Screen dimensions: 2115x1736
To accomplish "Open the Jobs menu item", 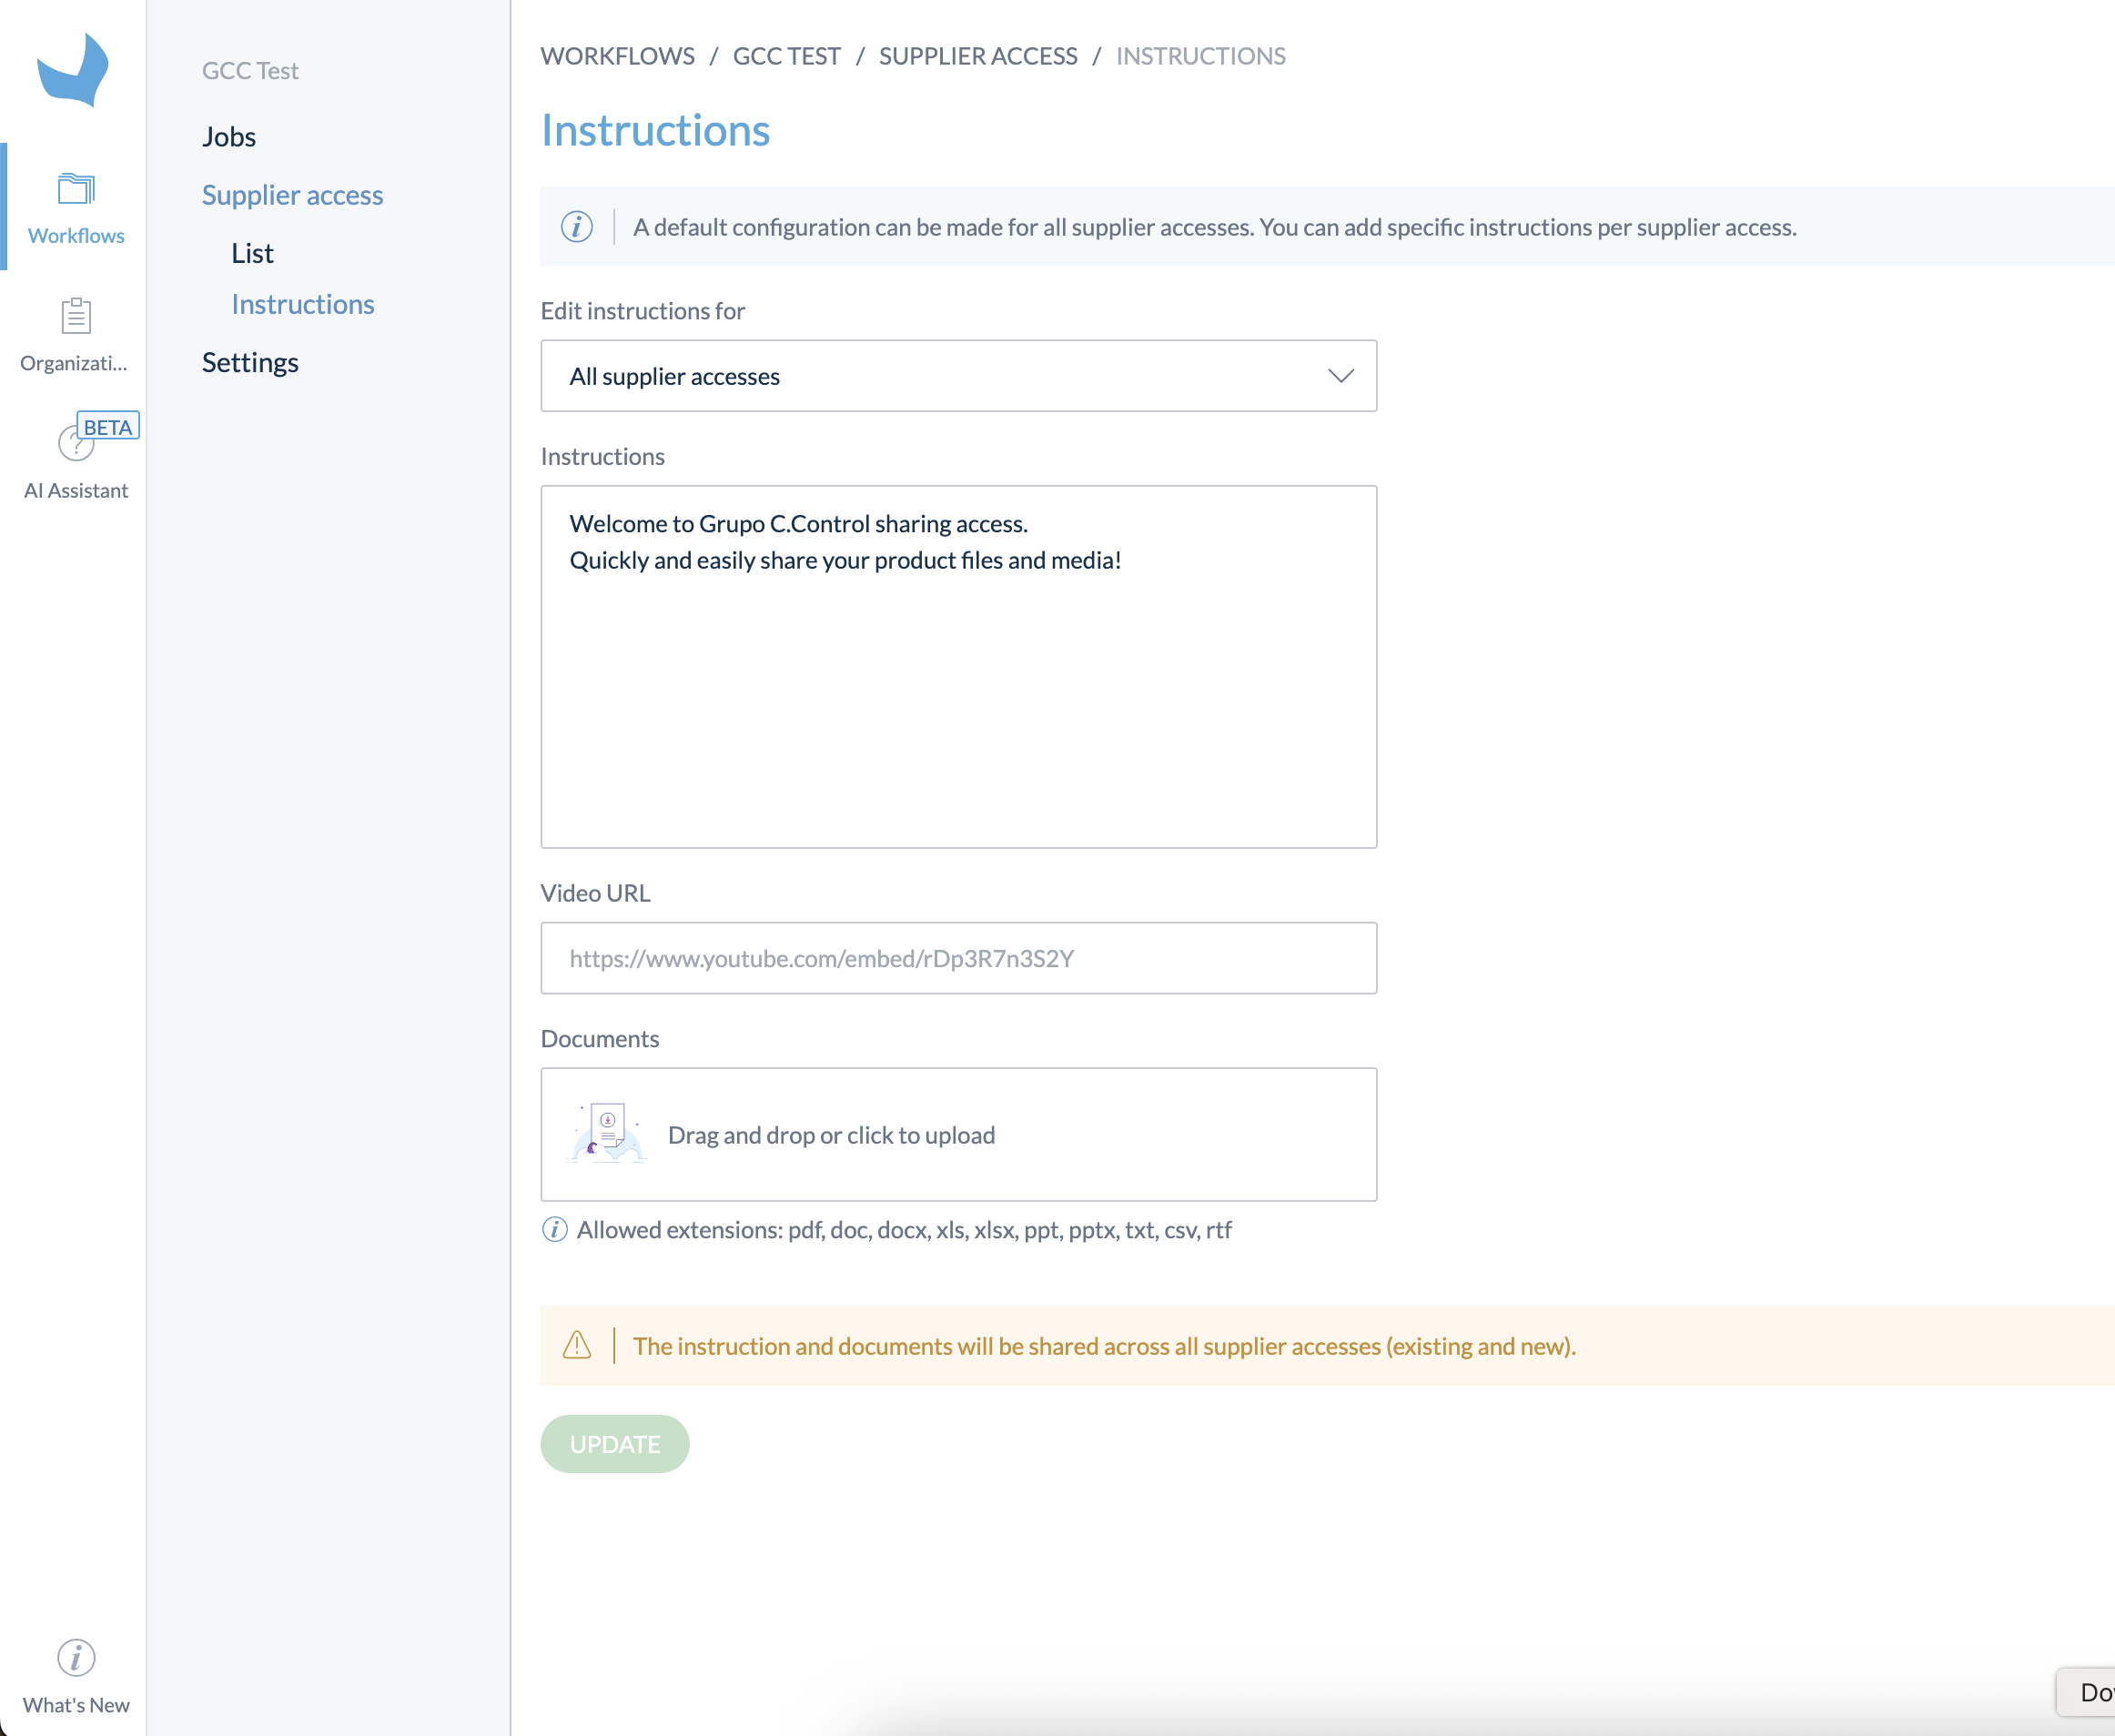I will tap(229, 136).
